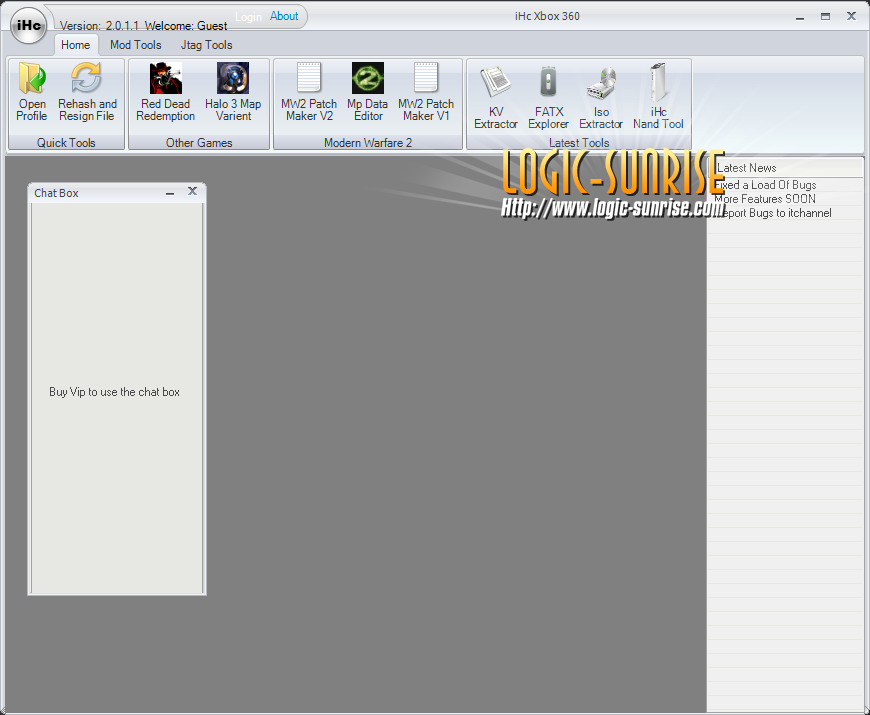
Task: Open the Red Dead Redemption tool
Action: pos(165,92)
